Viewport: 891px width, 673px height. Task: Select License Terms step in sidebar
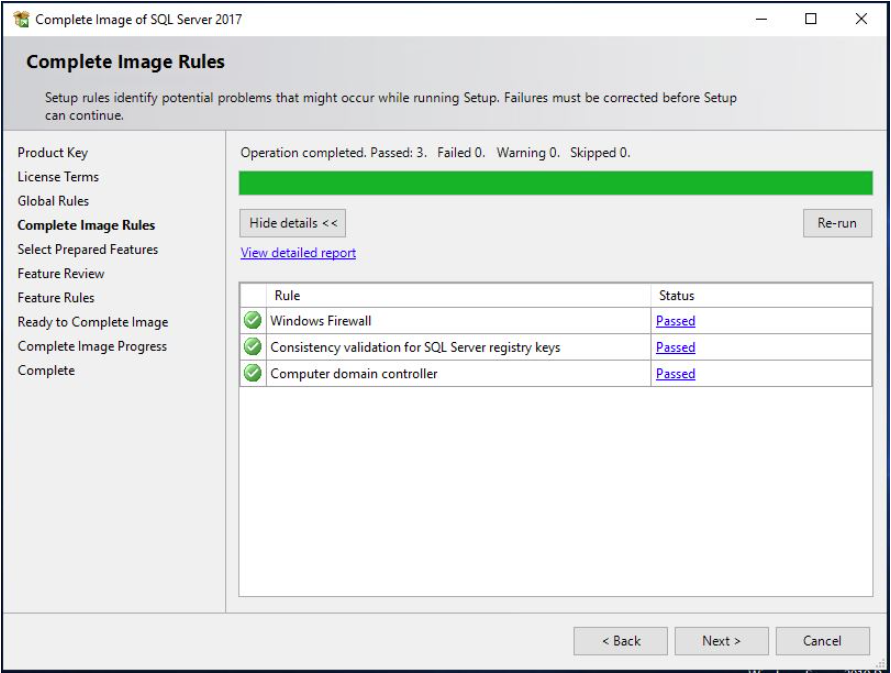click(x=58, y=177)
